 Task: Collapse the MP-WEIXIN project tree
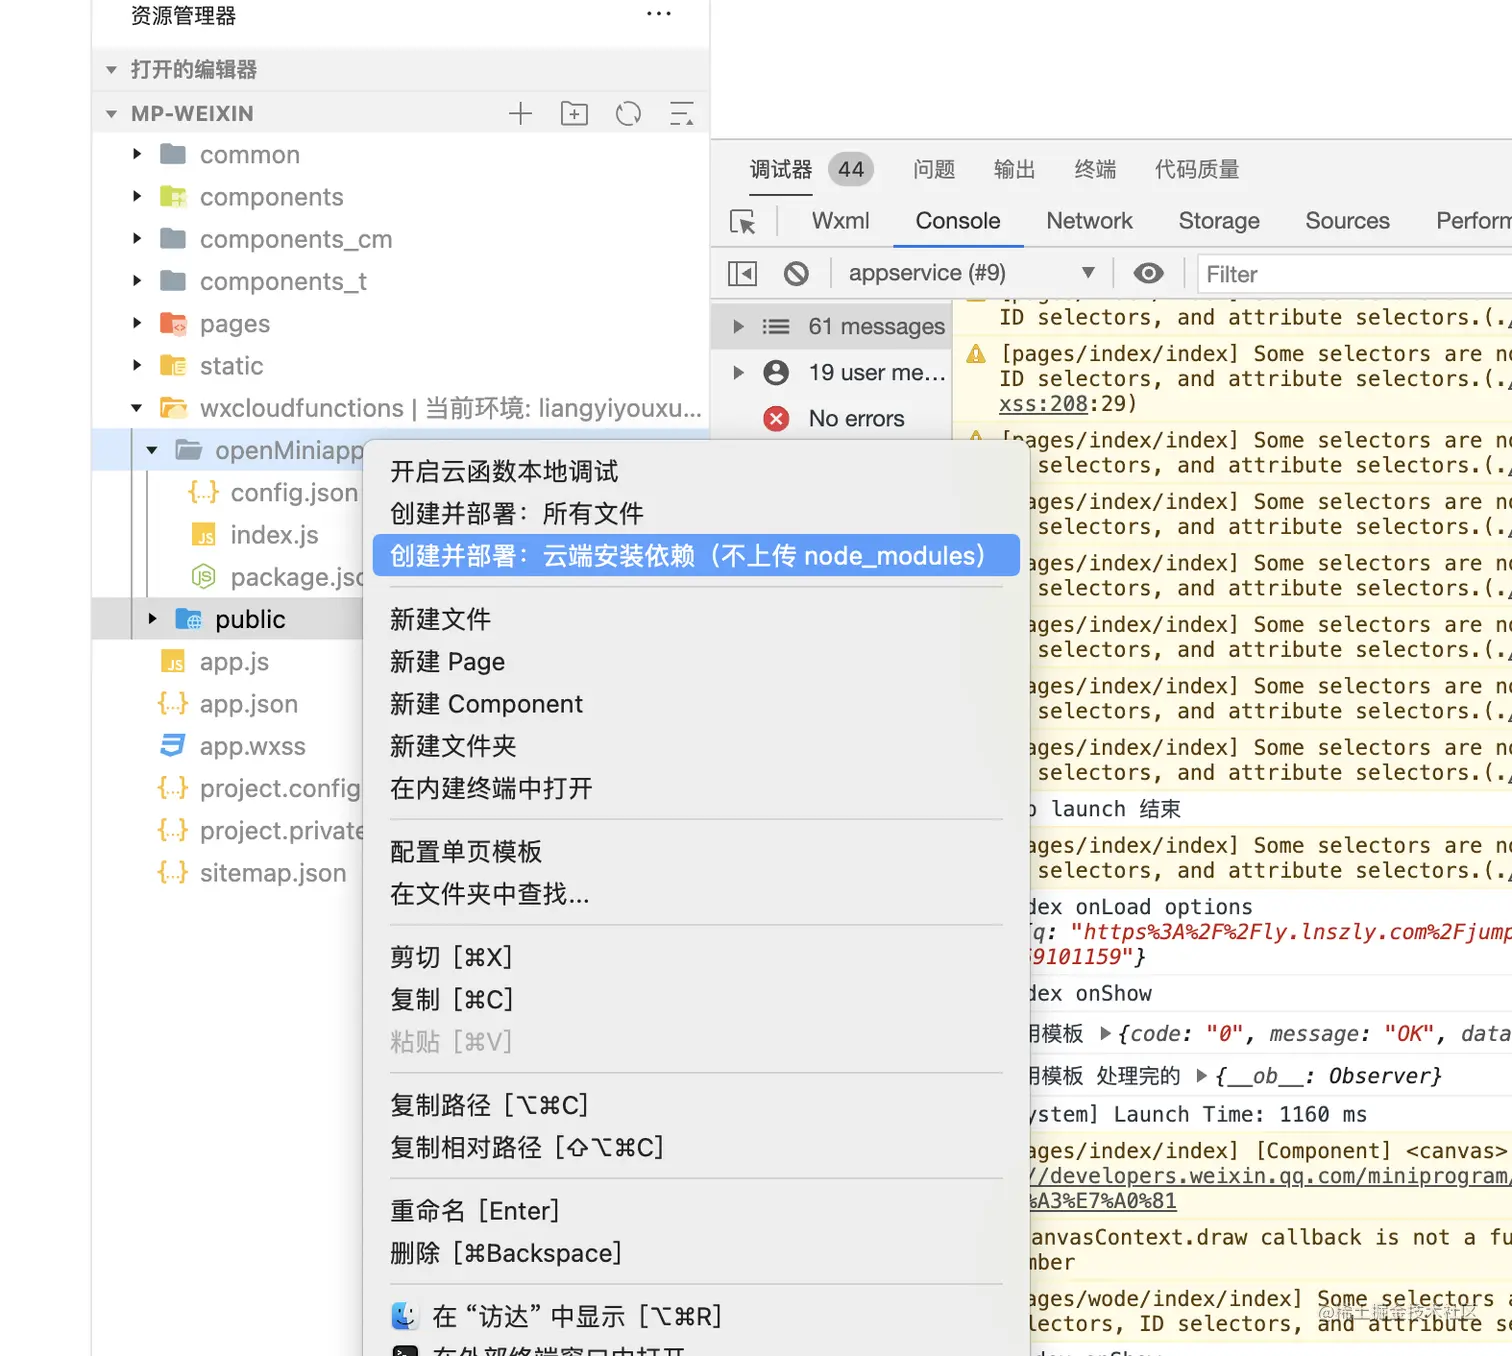tap(111, 114)
